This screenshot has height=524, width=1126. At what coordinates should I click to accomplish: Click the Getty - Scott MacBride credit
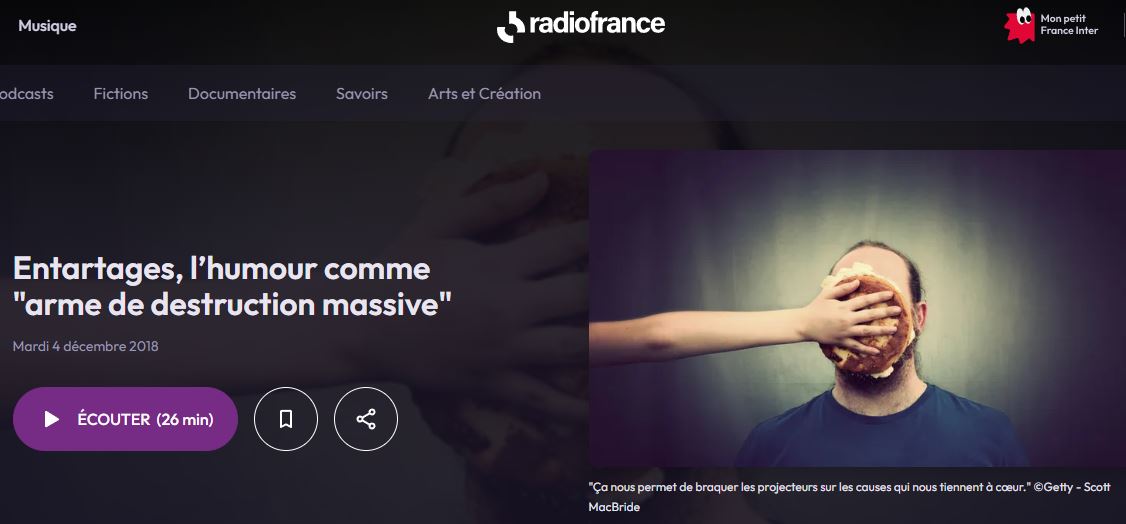[850, 497]
